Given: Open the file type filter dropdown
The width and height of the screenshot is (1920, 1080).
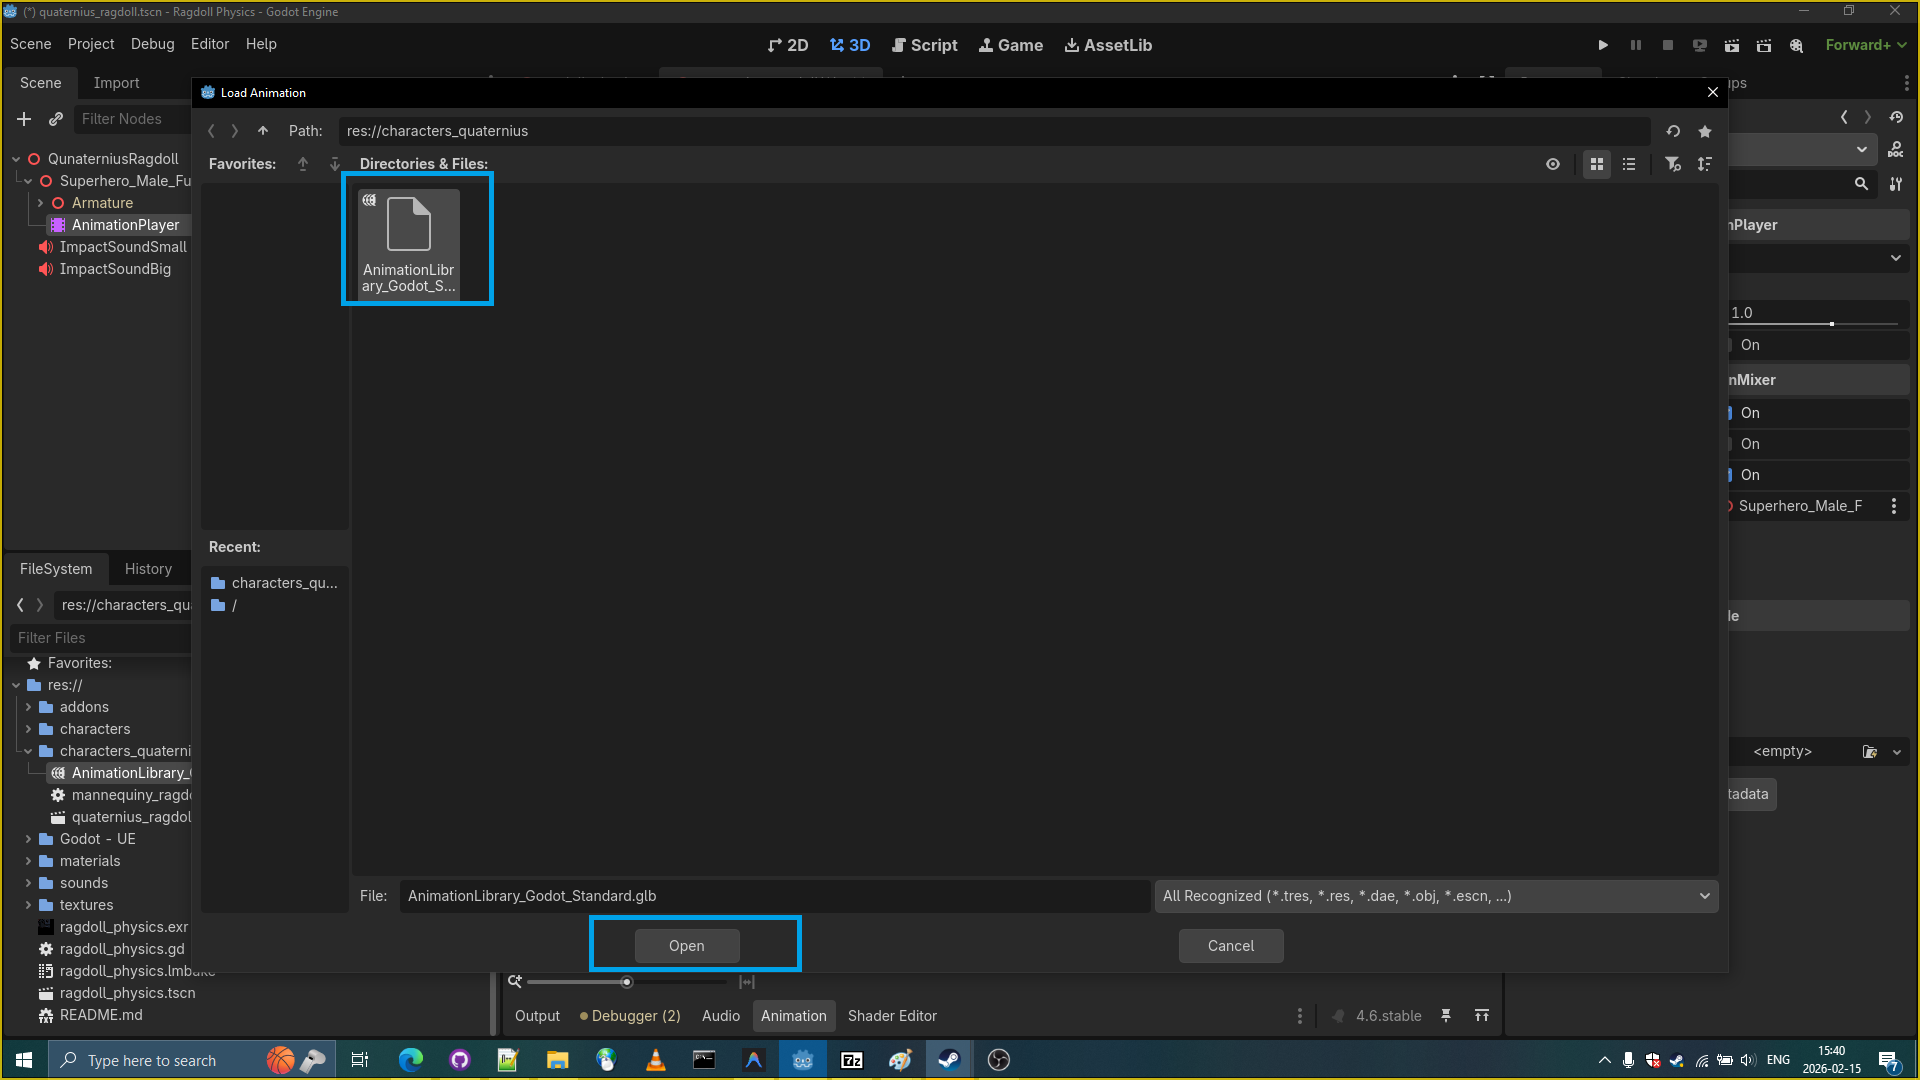Looking at the screenshot, I should coord(1436,896).
